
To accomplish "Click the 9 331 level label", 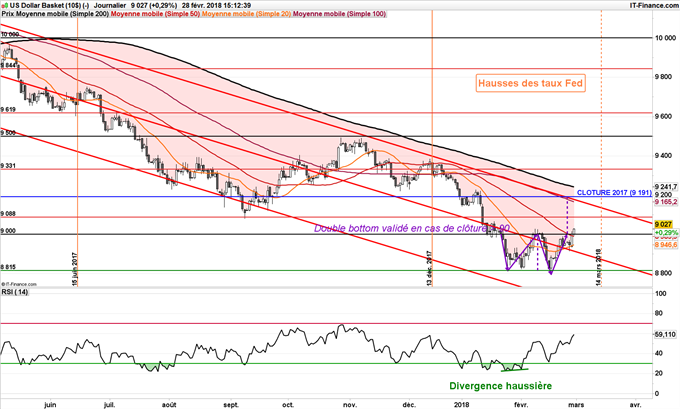I will 8,166.
